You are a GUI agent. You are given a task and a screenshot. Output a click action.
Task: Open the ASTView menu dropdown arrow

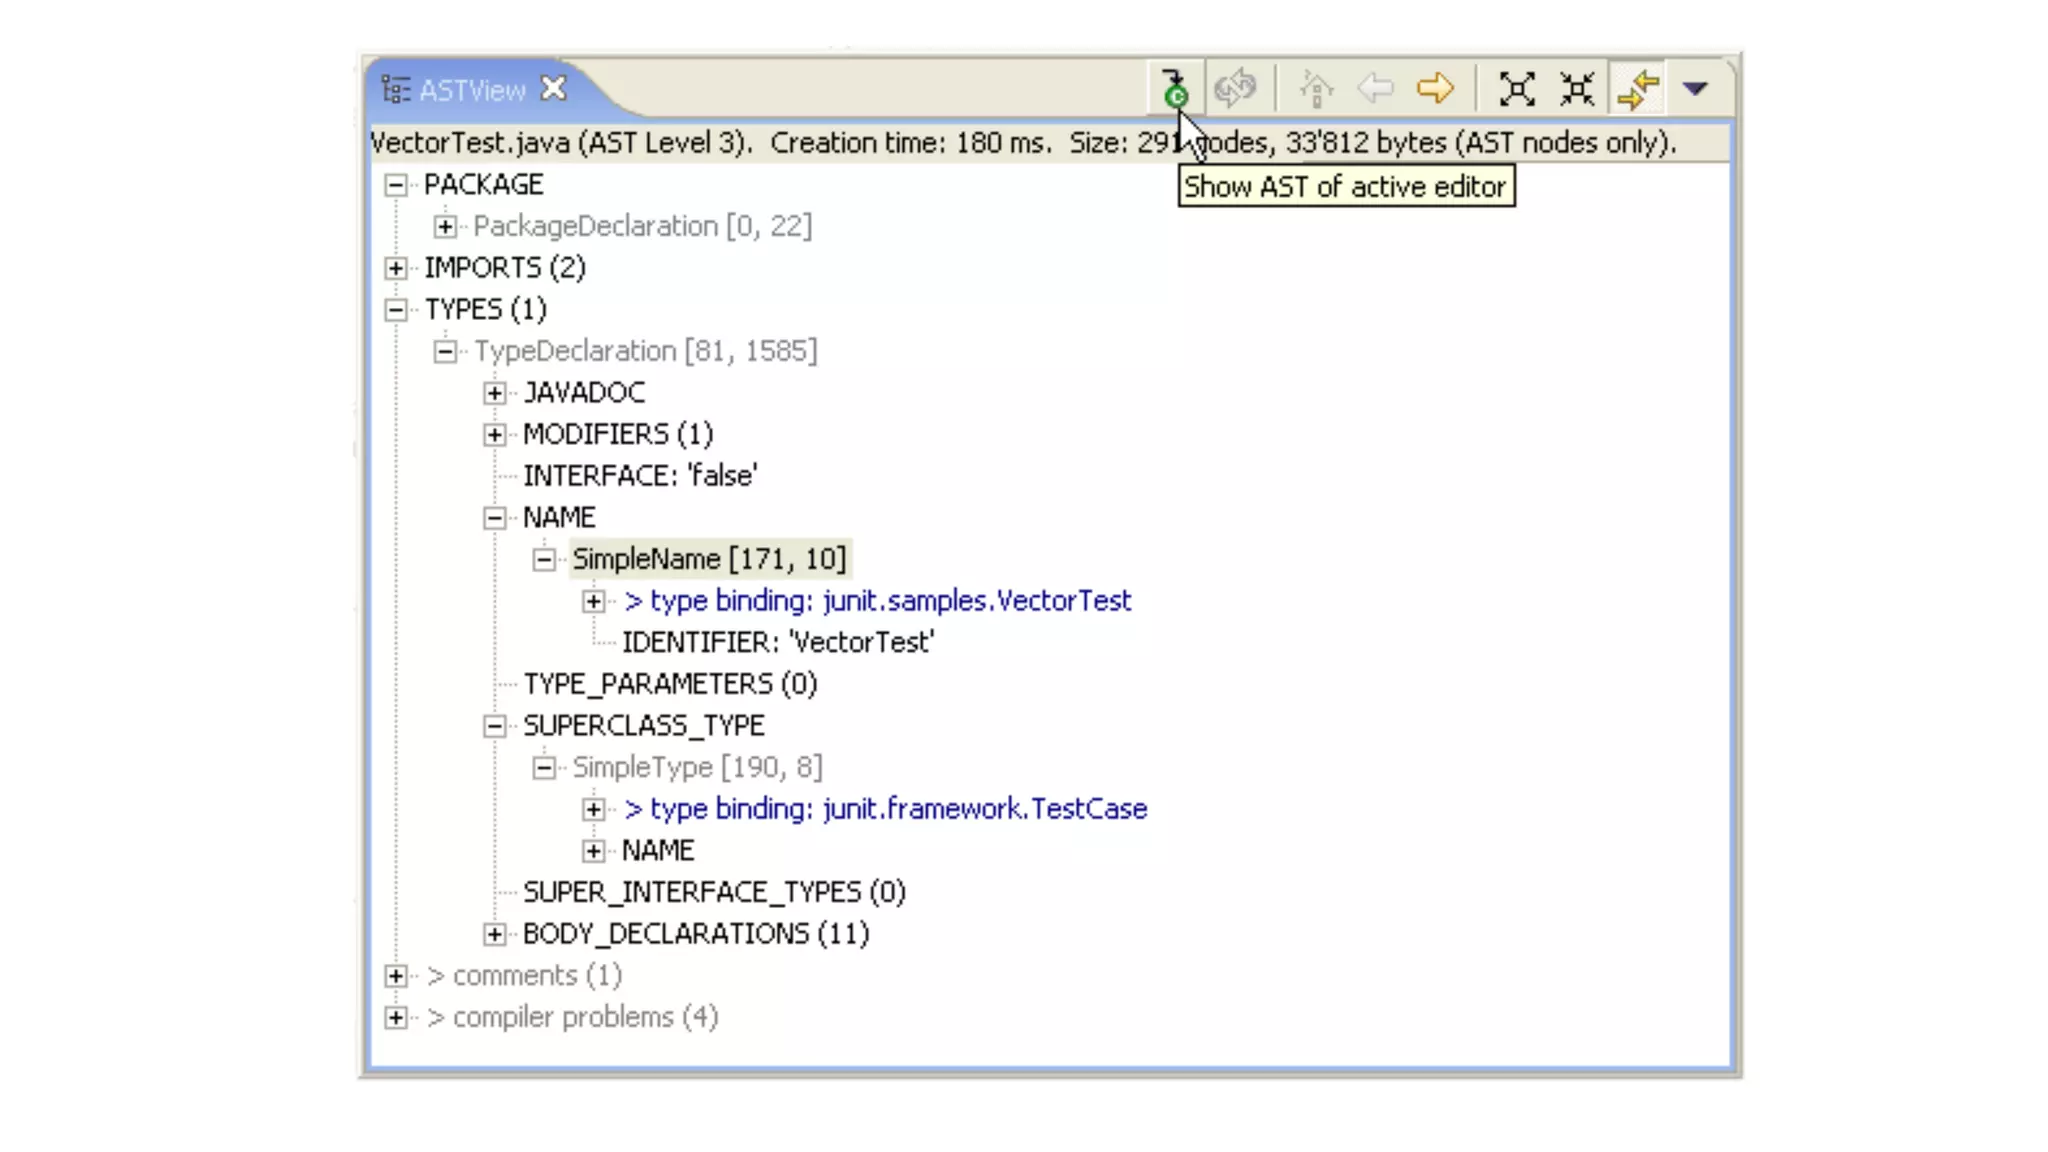pos(1695,89)
